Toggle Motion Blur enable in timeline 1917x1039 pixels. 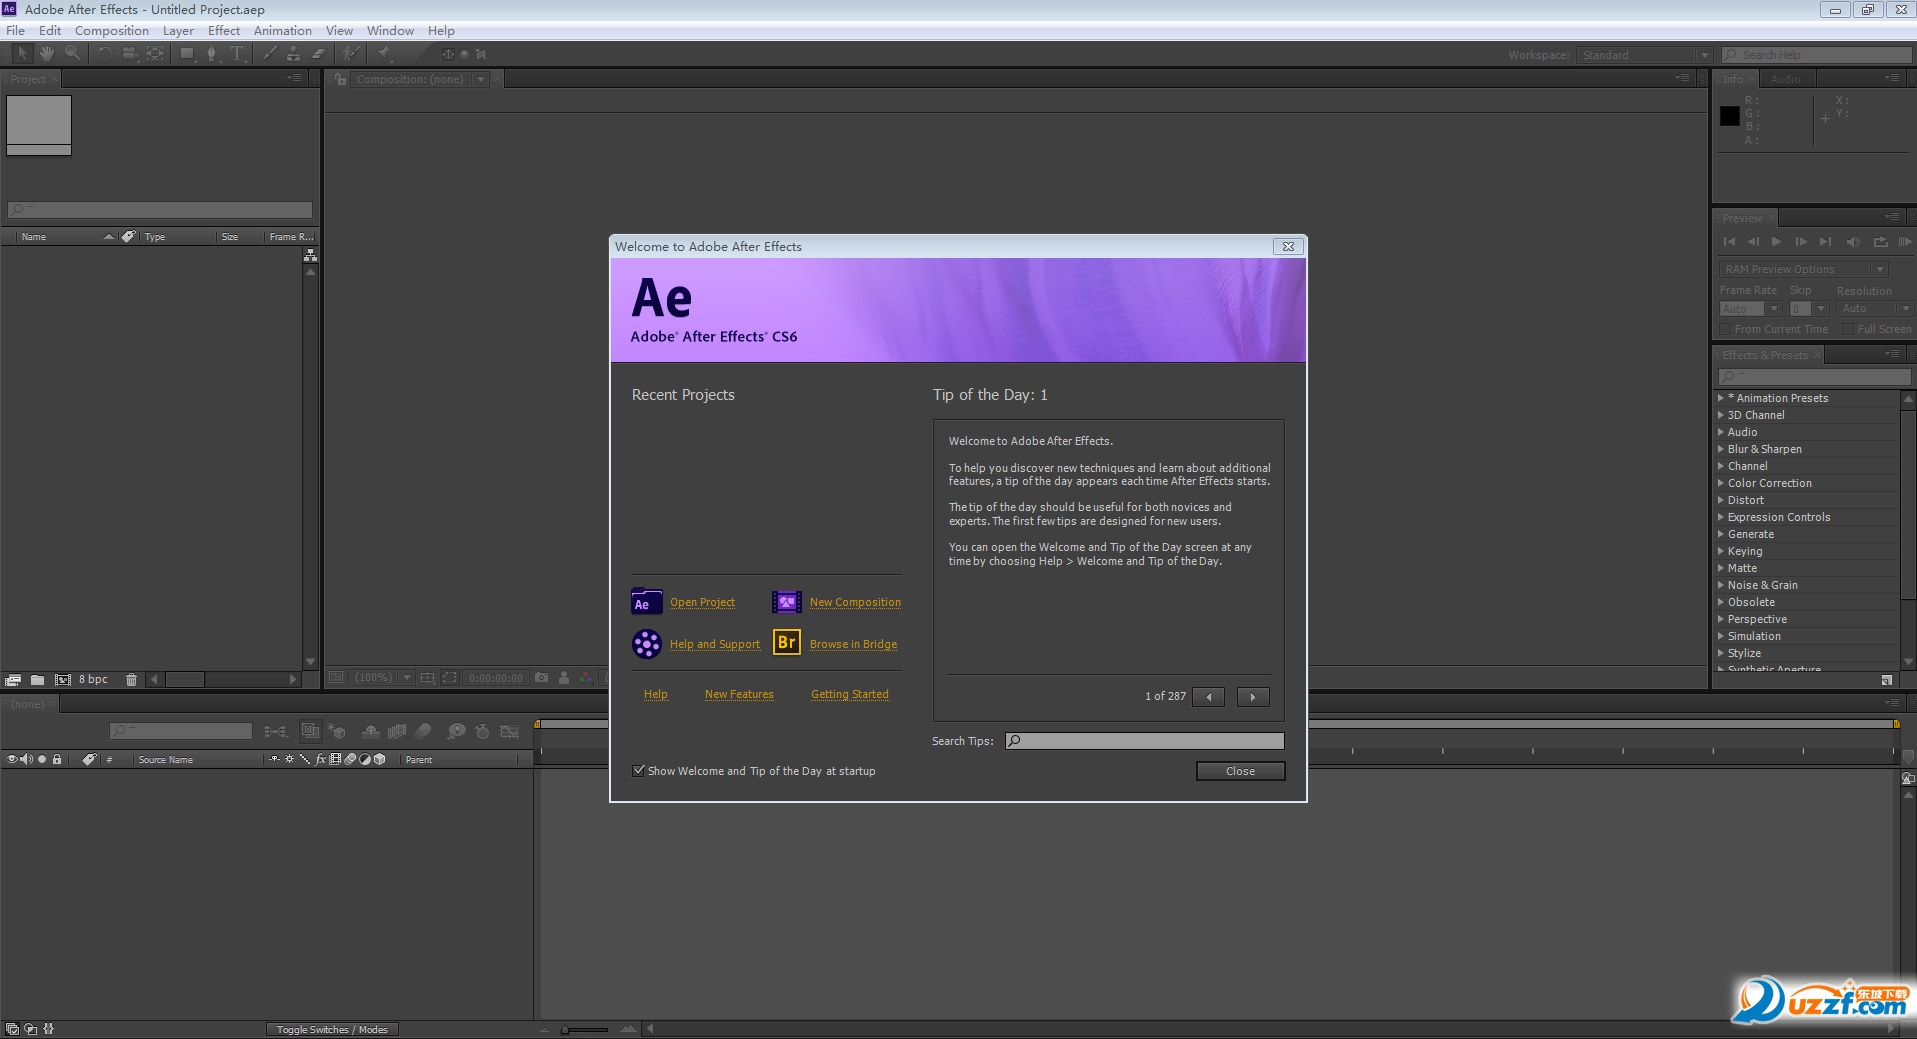point(423,732)
